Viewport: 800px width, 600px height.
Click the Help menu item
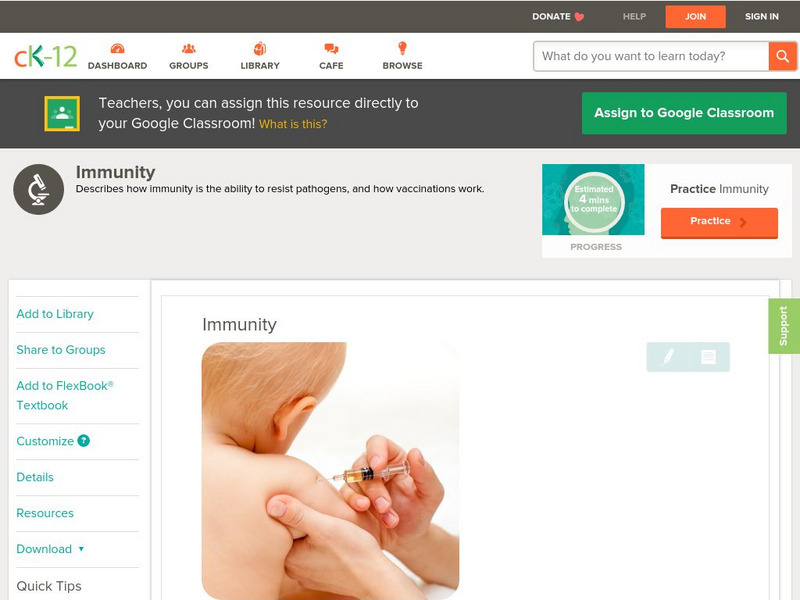pyautogui.click(x=634, y=17)
